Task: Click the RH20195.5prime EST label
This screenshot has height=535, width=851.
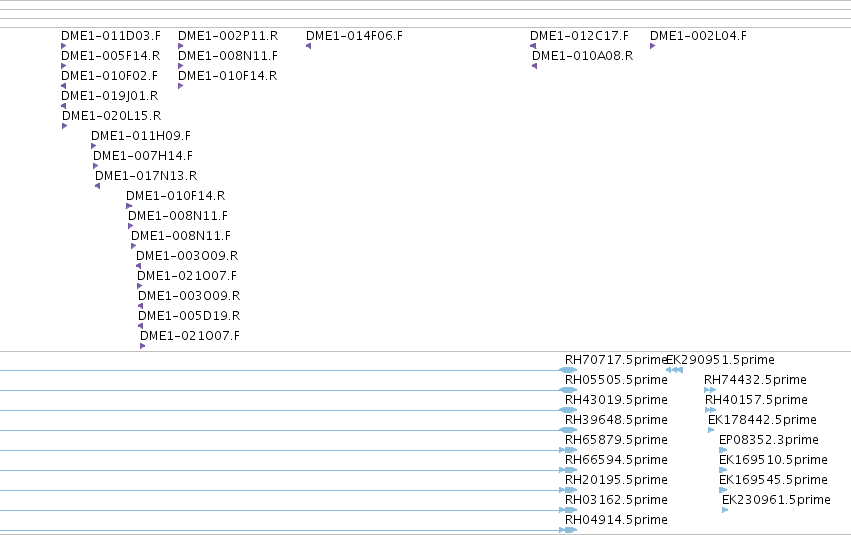Action: (616, 480)
